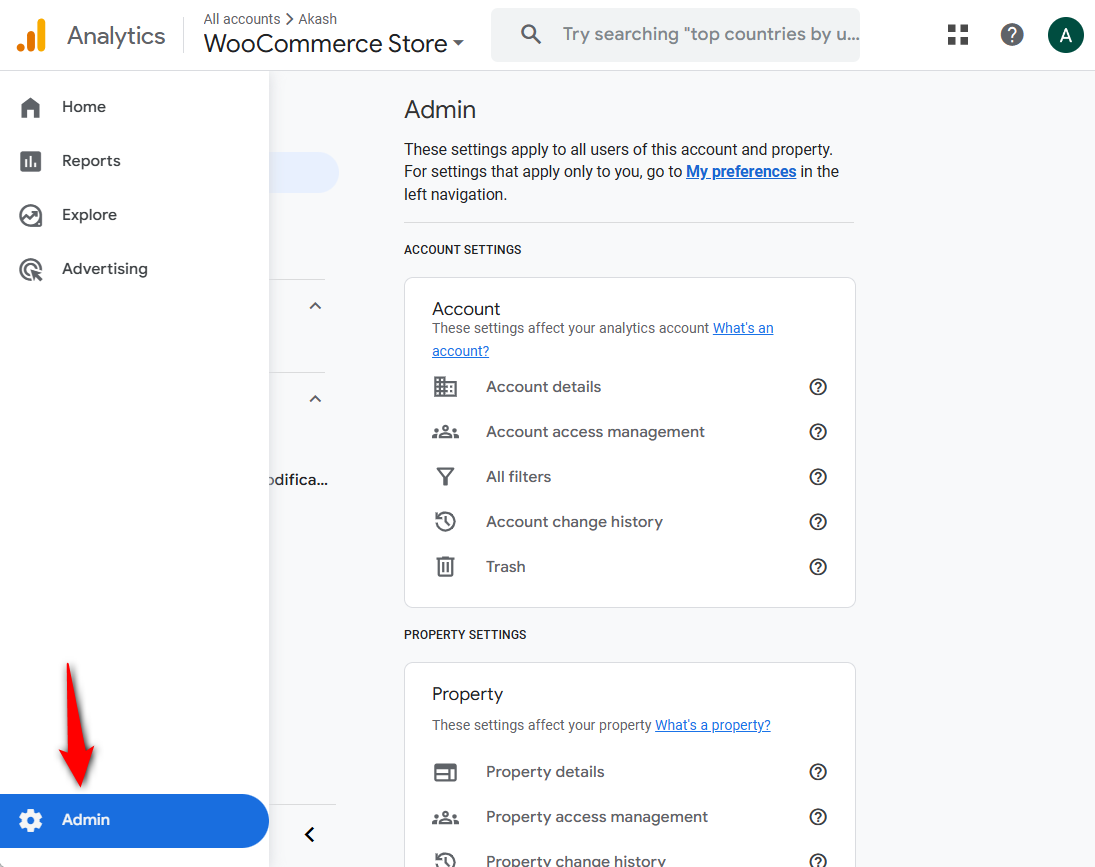This screenshot has height=867, width=1095.
Task: Open the Help question mark menu
Action: coord(1012,35)
